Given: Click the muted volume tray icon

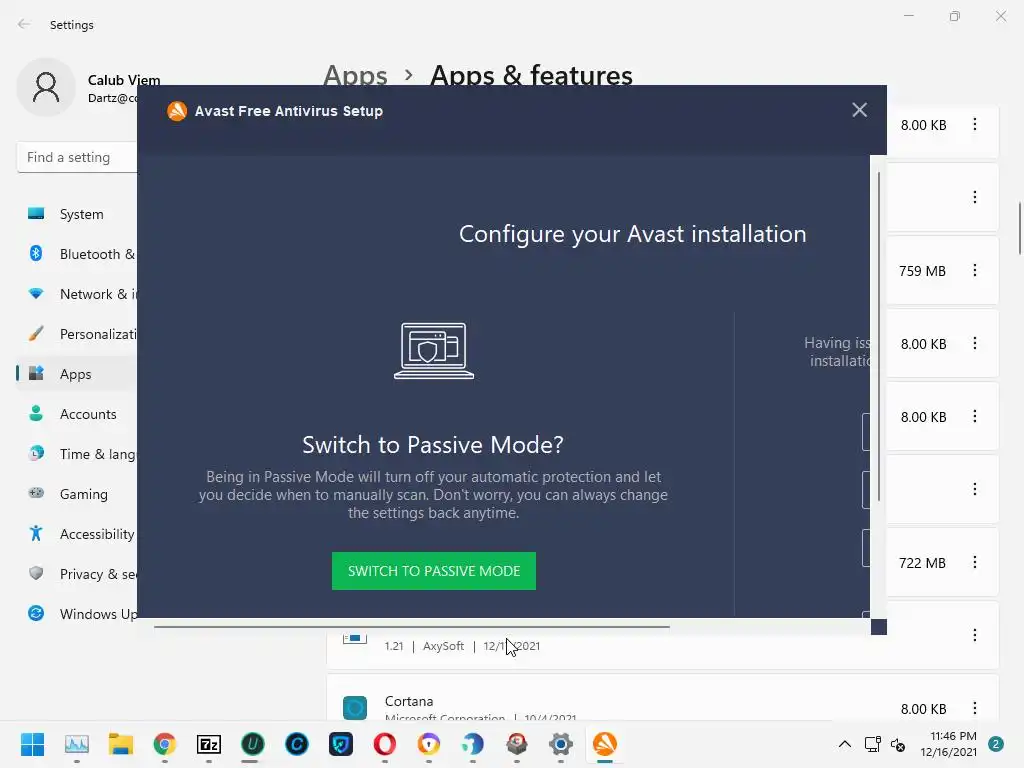Looking at the screenshot, I should pyautogui.click(x=898, y=744).
